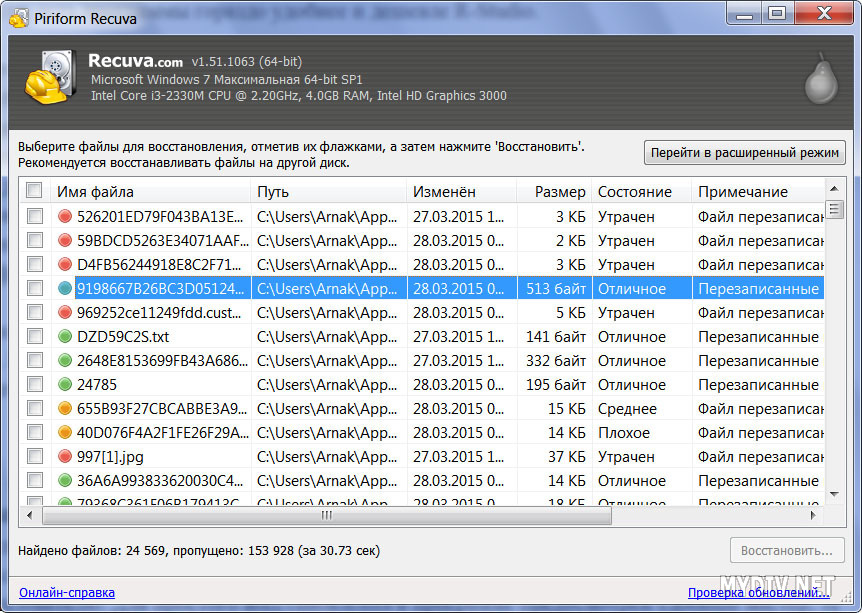Check the box for file 59BDCD5263E34071AAF
The width and height of the screenshot is (862, 613).
pyautogui.click(x=35, y=240)
